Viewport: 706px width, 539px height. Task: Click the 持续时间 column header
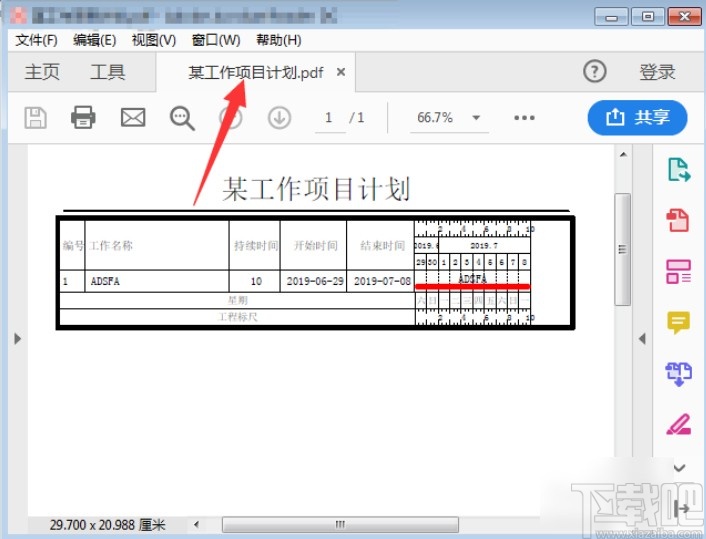pos(256,245)
